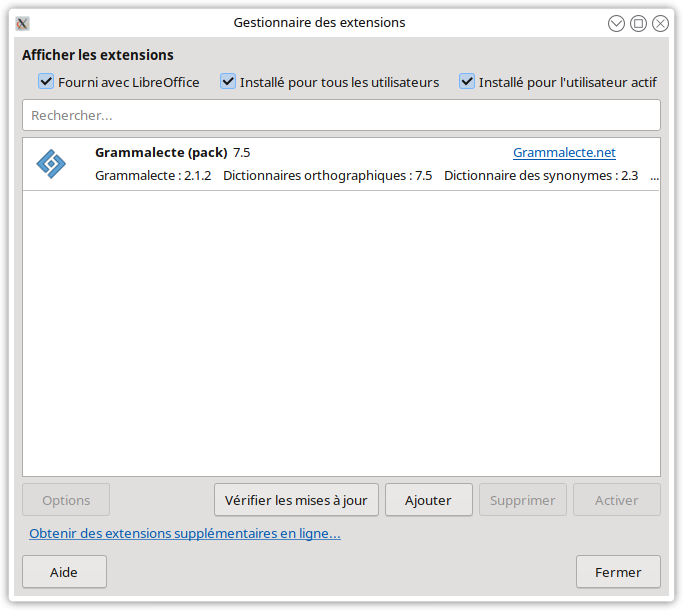683x610 pixels.
Task: Click the Grammalecte extension logo icon
Action: pos(51,164)
